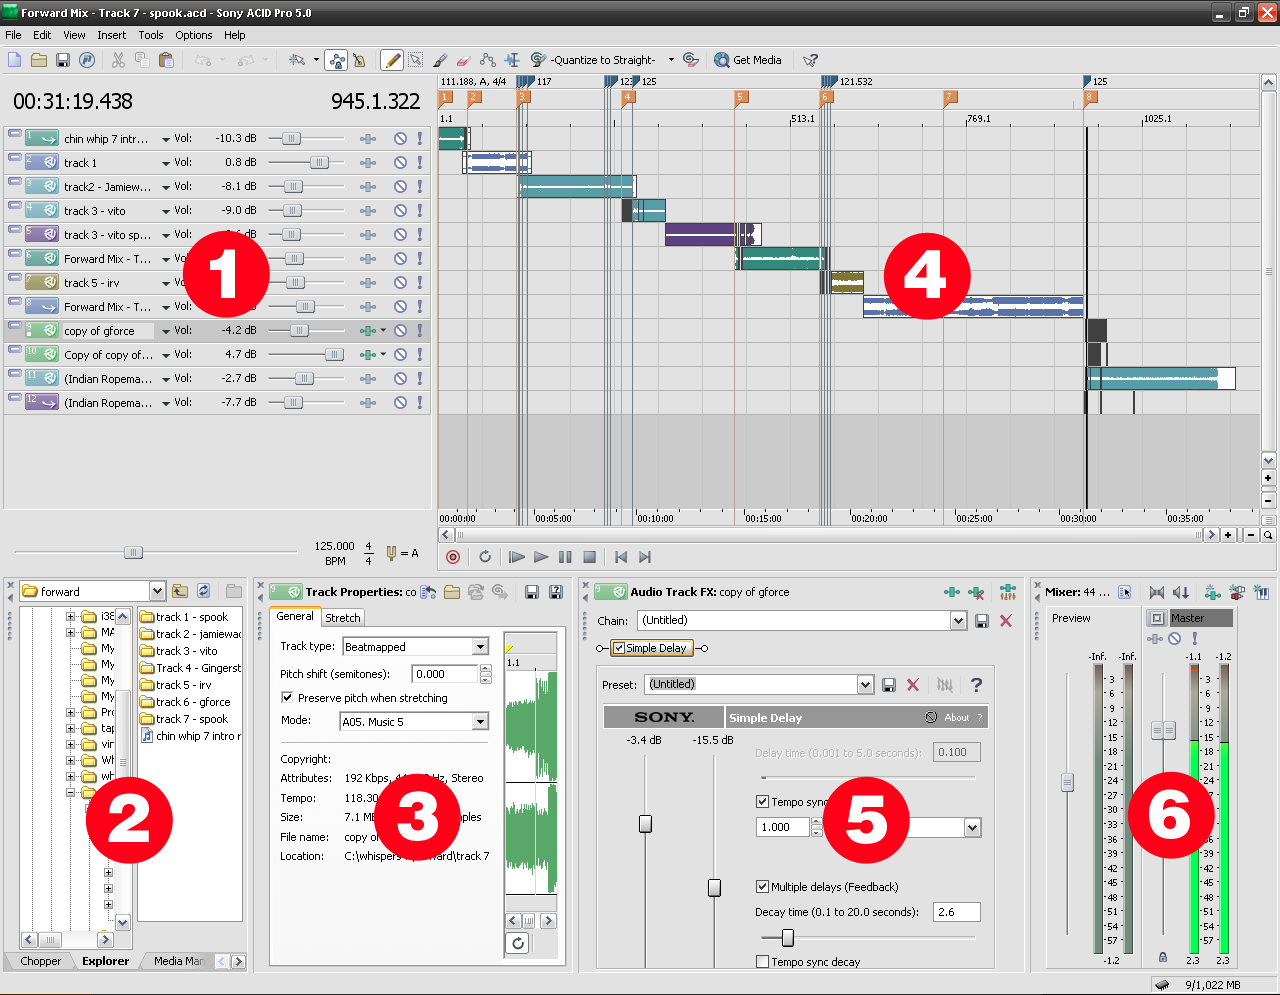Select the Draw tool in the toolbar
1280x995 pixels.
[392, 60]
